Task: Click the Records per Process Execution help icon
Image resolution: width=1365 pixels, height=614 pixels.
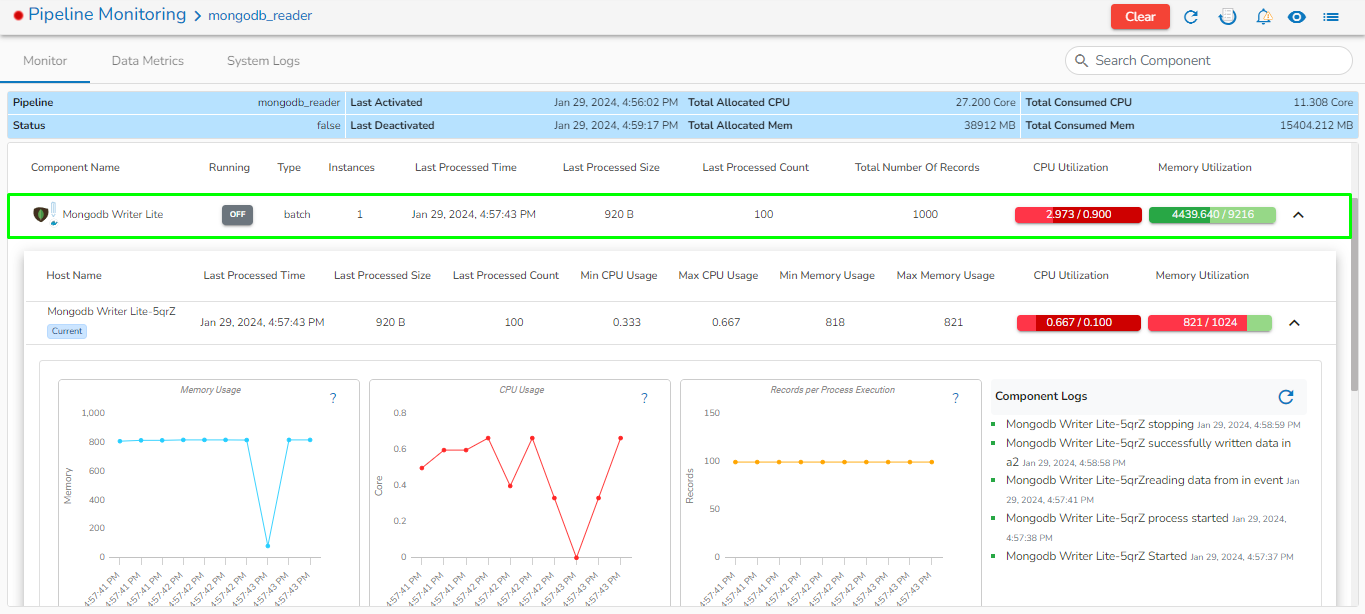Action: coord(955,398)
